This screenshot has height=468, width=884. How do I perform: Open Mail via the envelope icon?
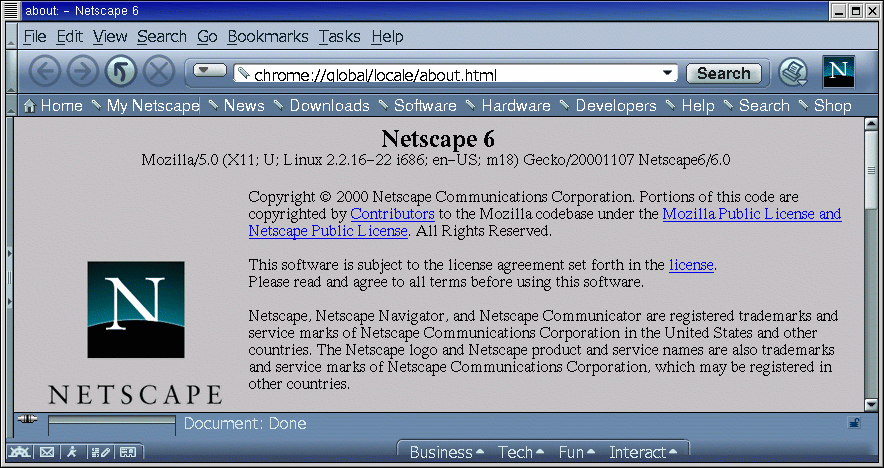47,452
